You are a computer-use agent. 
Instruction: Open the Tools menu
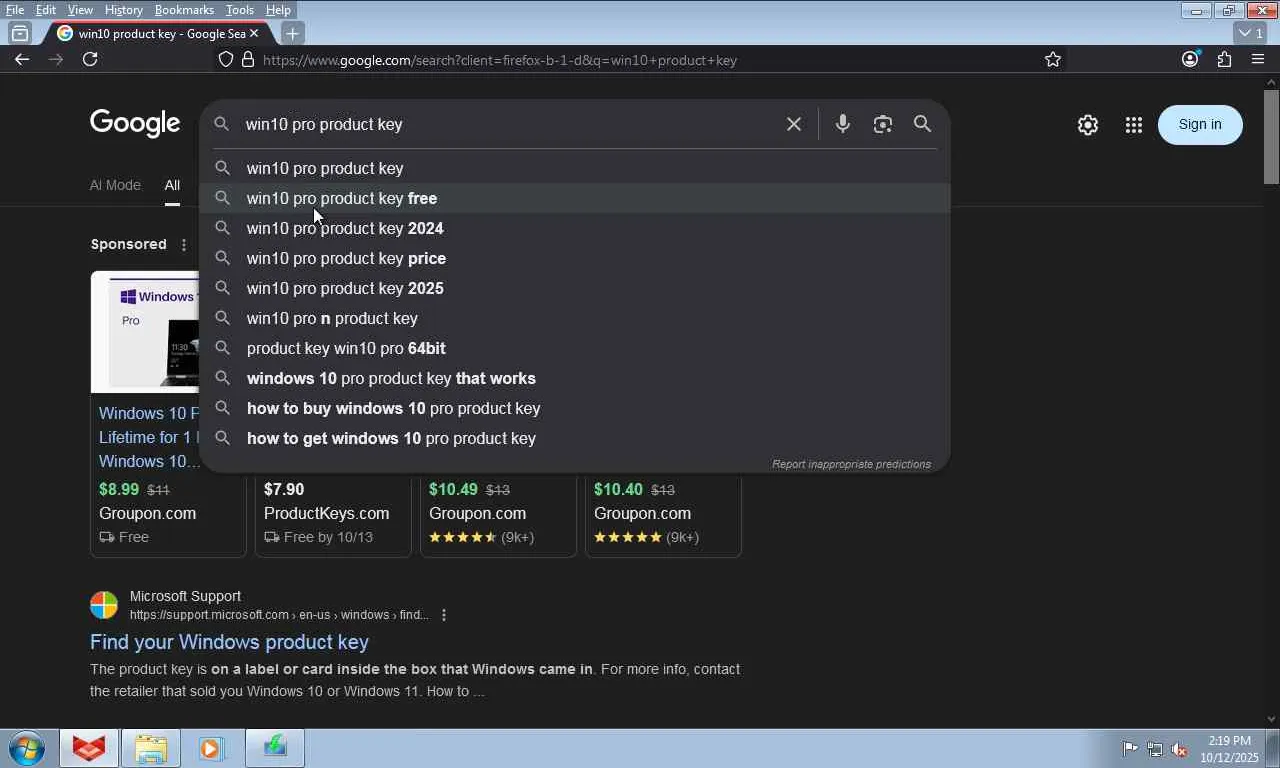[x=239, y=10]
